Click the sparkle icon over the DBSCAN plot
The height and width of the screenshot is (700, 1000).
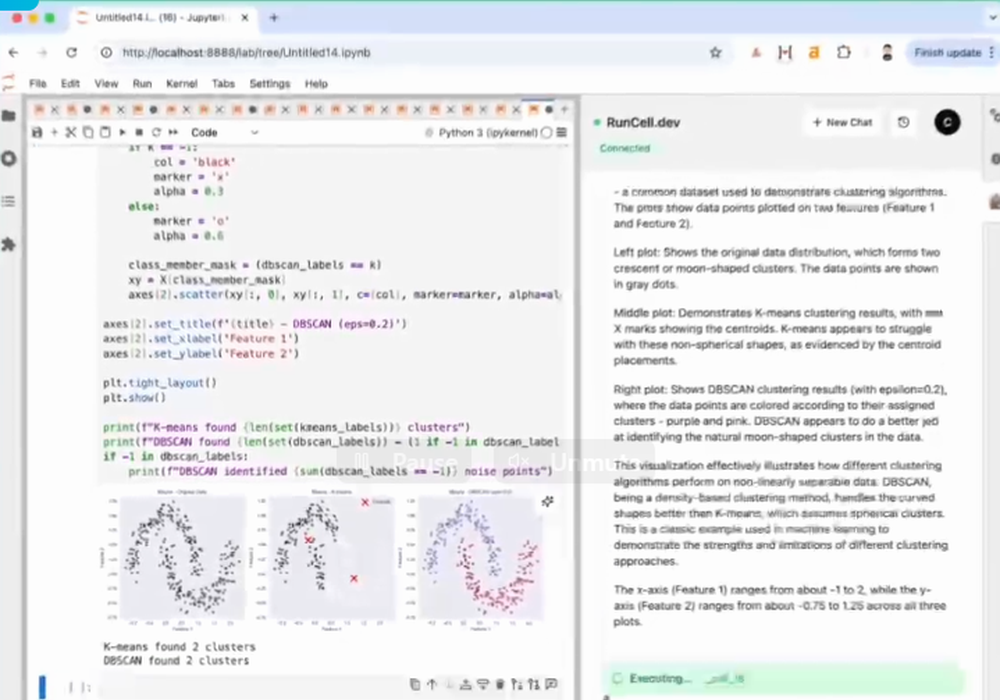click(x=548, y=502)
